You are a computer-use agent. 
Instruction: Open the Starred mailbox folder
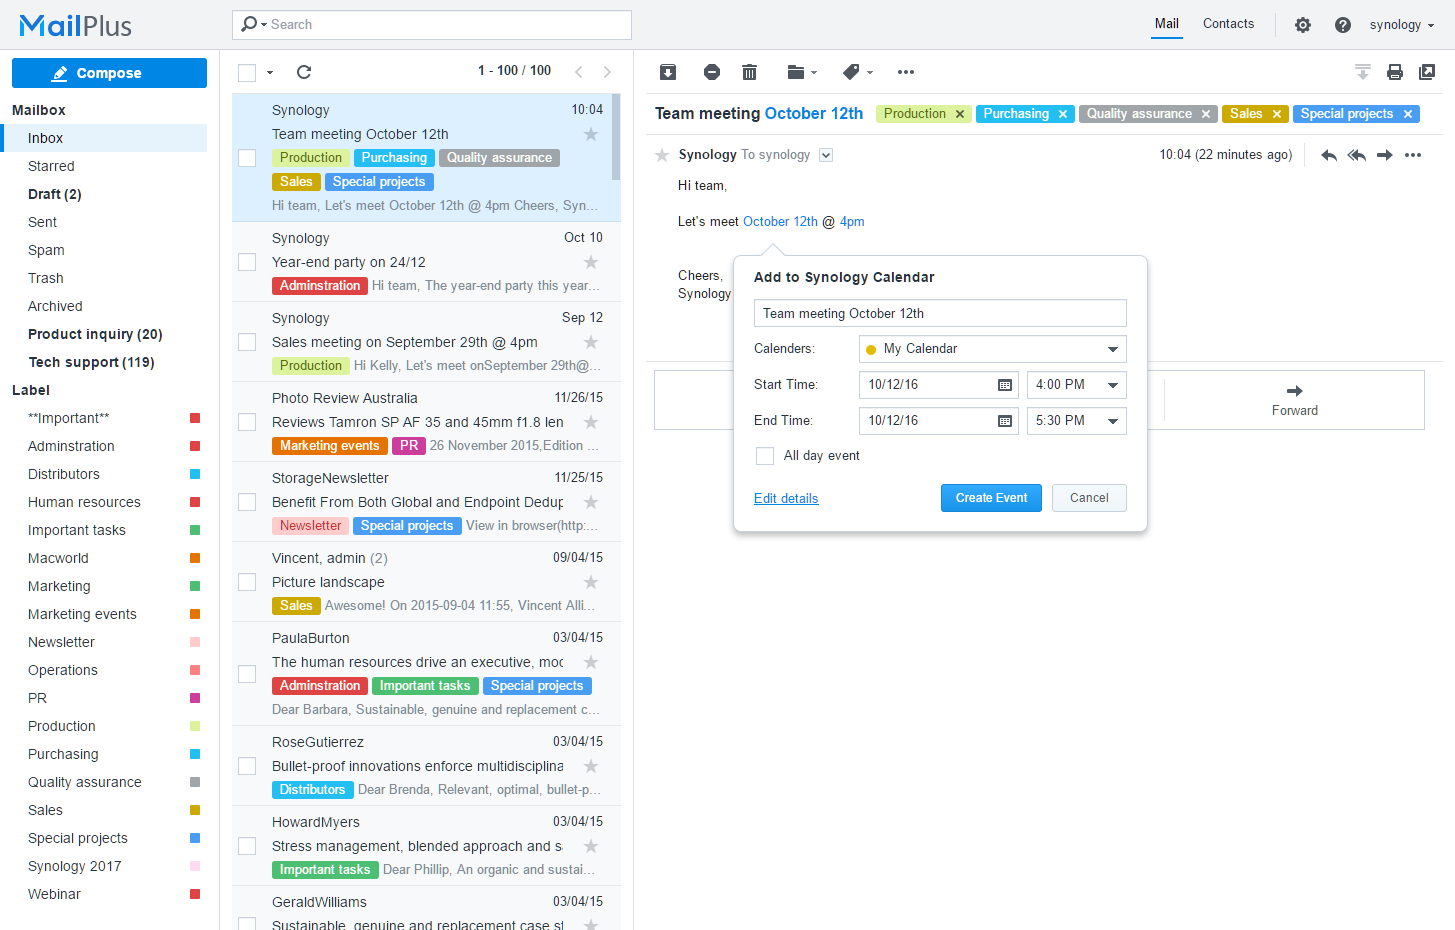click(x=51, y=166)
